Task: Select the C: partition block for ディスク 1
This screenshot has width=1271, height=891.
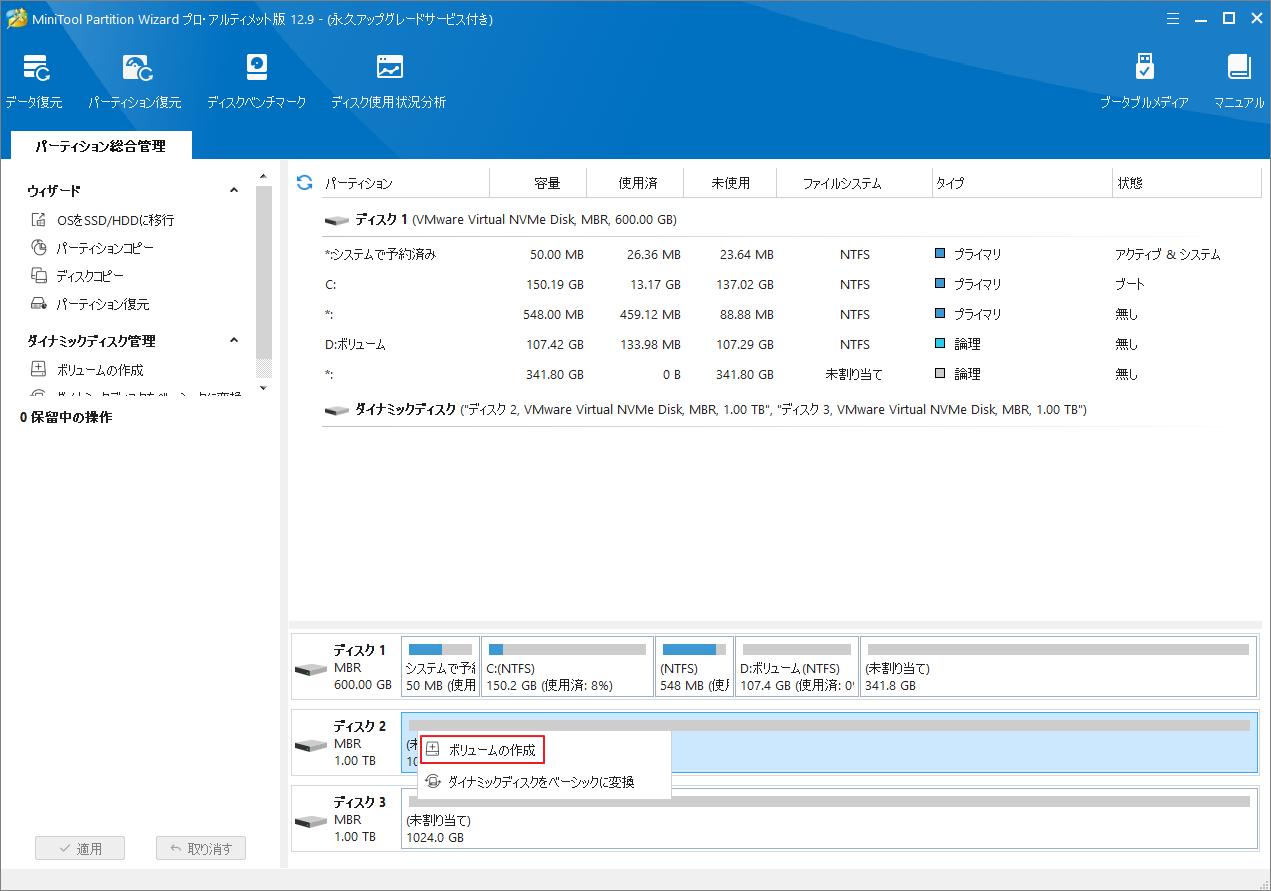Action: tap(567, 665)
